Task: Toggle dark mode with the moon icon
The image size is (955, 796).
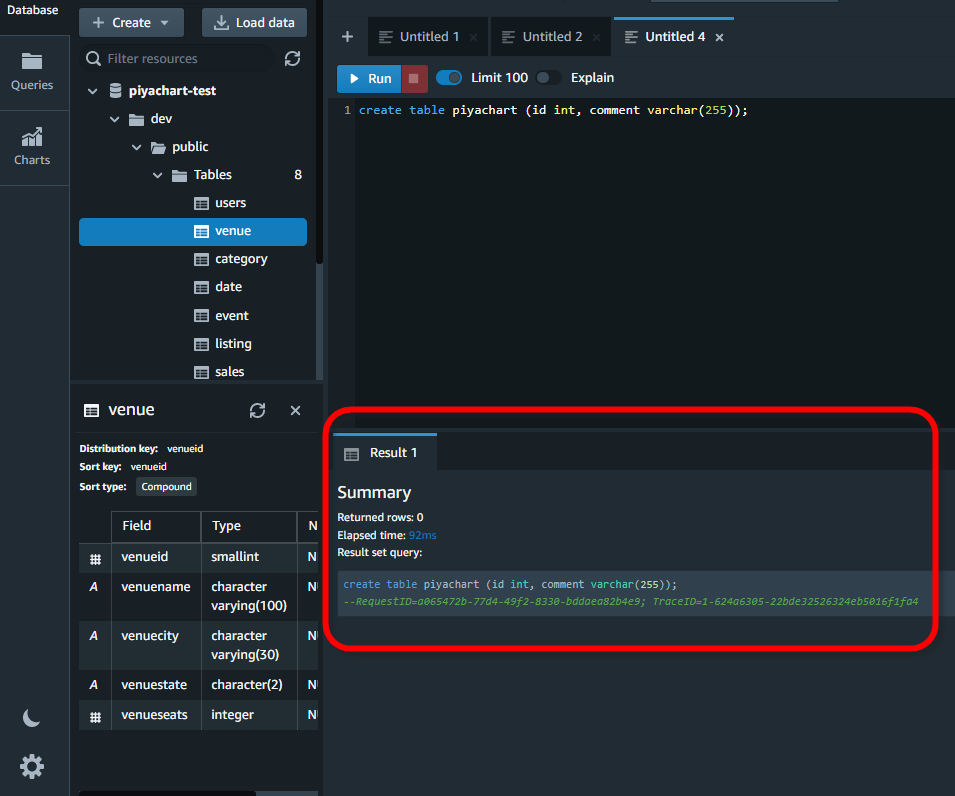Action: click(x=31, y=717)
